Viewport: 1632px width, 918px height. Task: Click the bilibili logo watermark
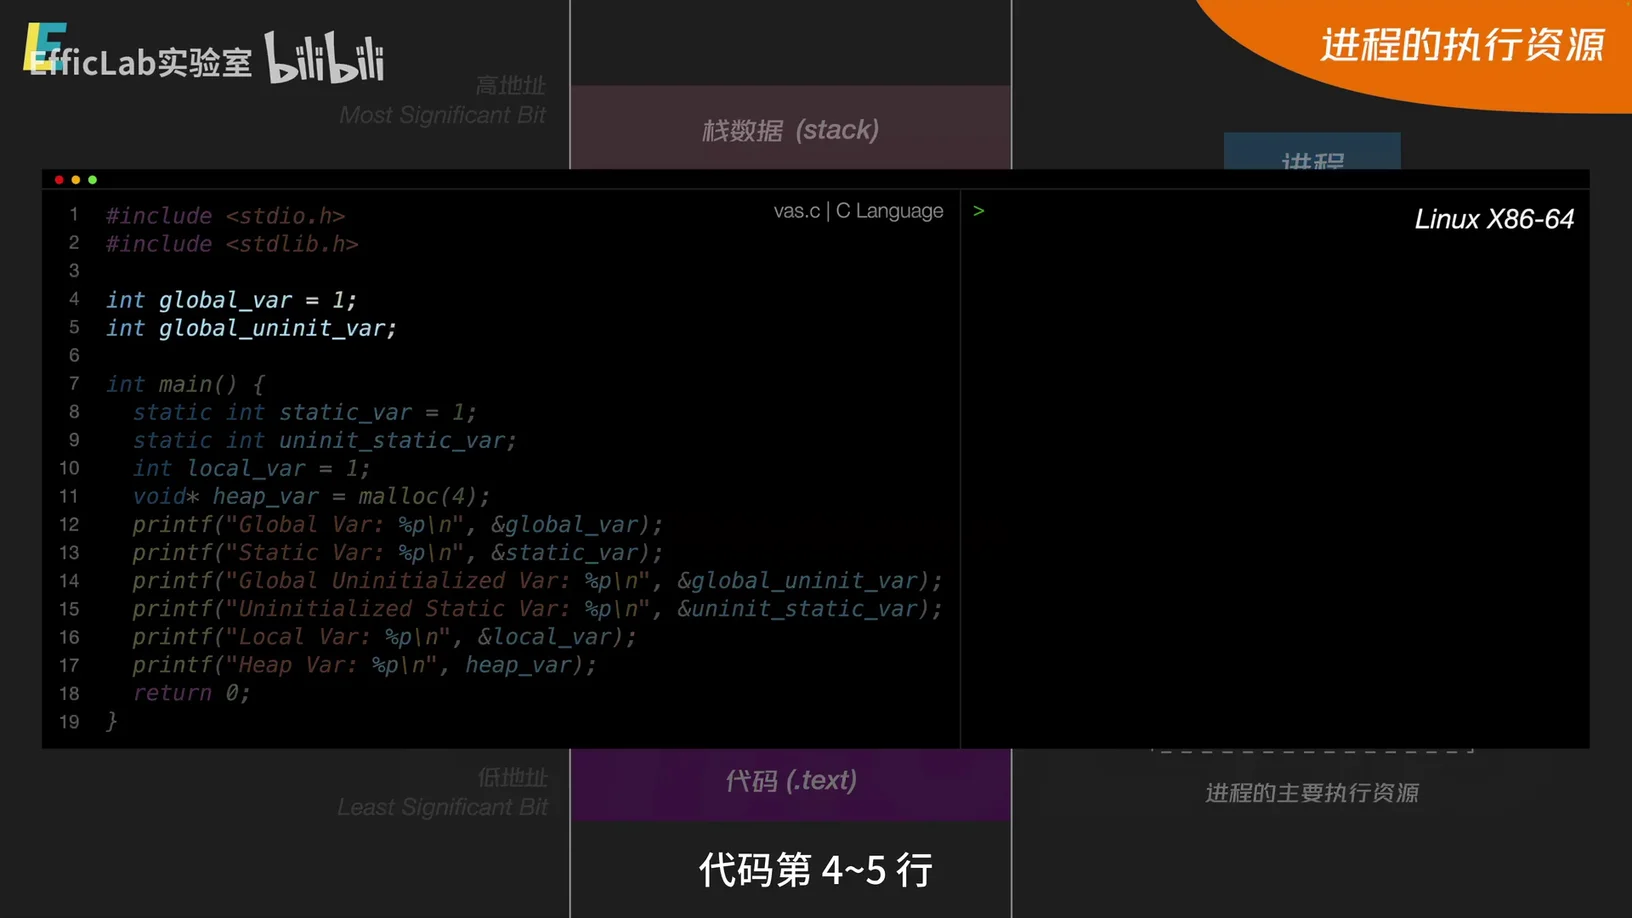point(324,58)
